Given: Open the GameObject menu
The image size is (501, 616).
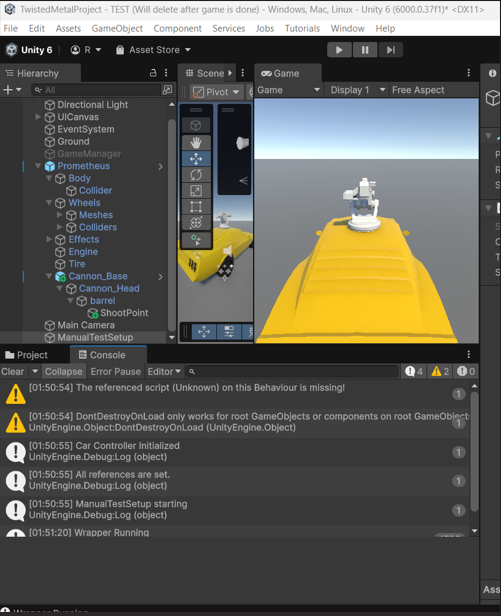Looking at the screenshot, I should click(x=117, y=28).
